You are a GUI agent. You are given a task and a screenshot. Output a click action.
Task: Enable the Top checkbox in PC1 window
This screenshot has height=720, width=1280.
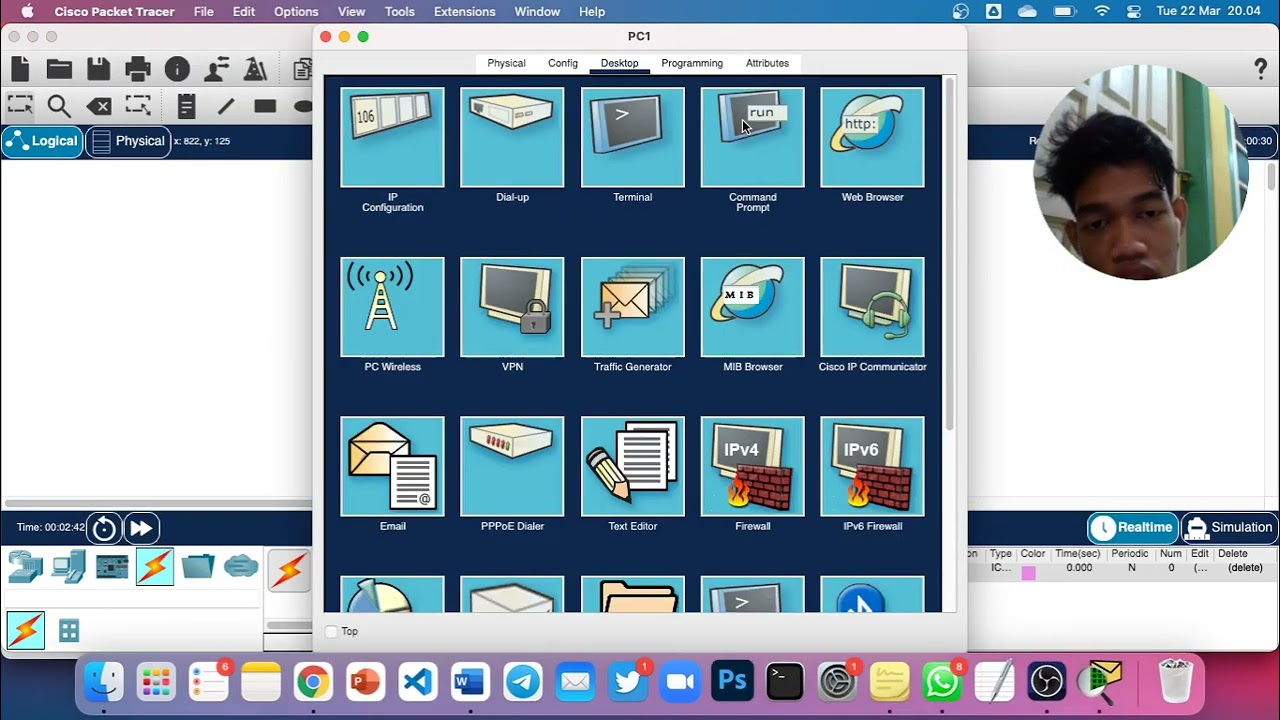point(331,631)
